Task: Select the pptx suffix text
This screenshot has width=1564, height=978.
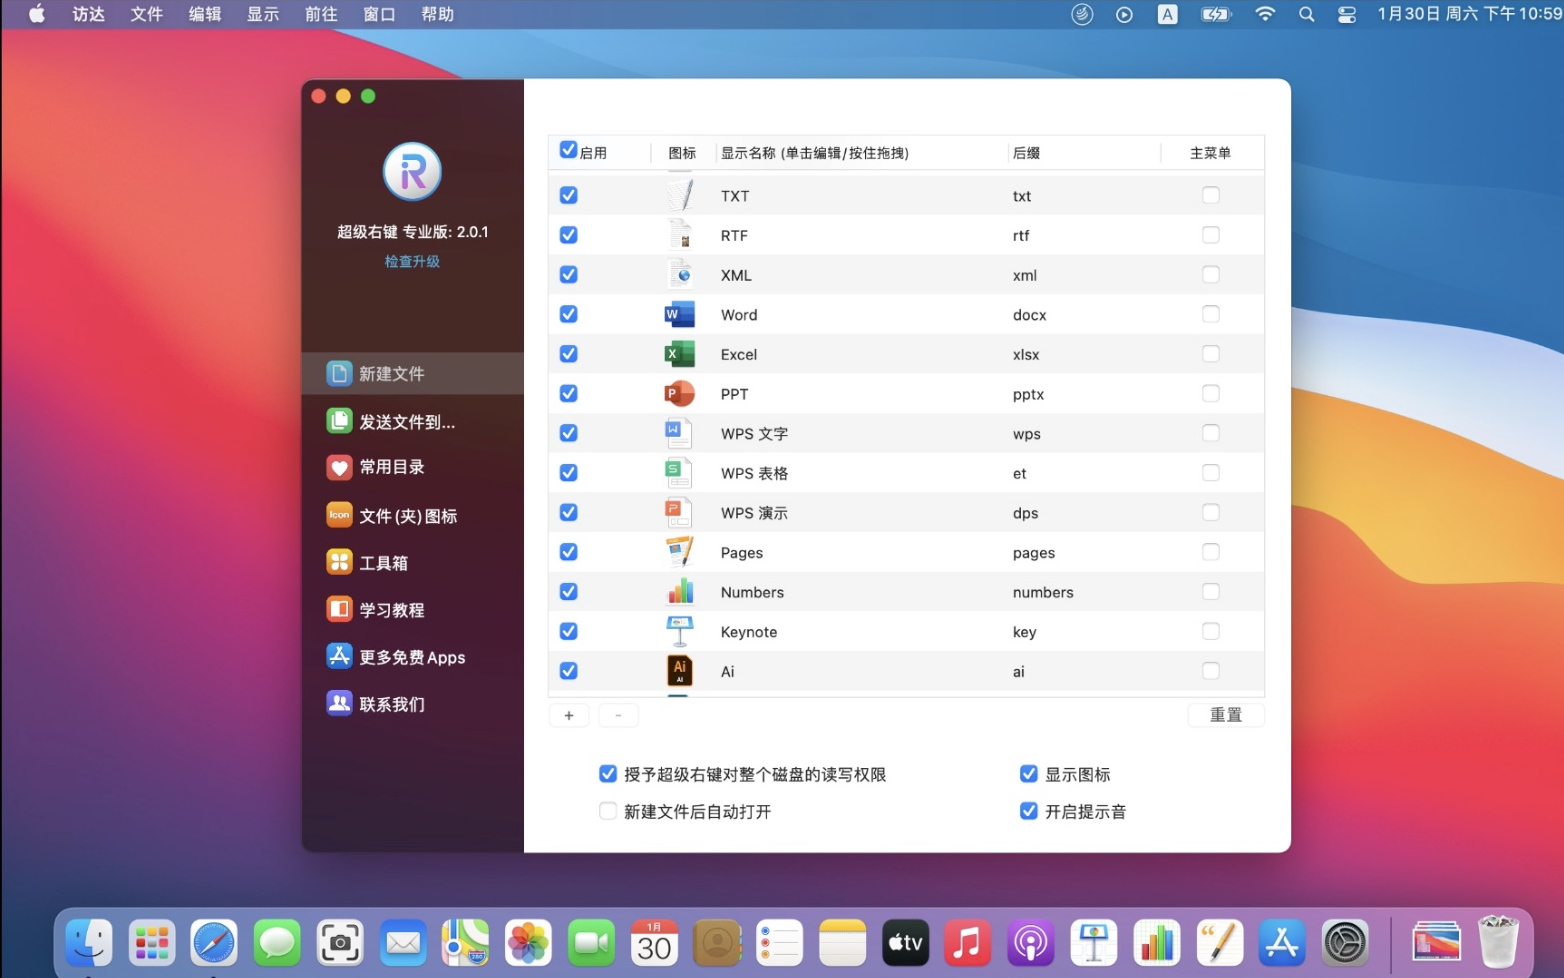Action: coord(1028,394)
